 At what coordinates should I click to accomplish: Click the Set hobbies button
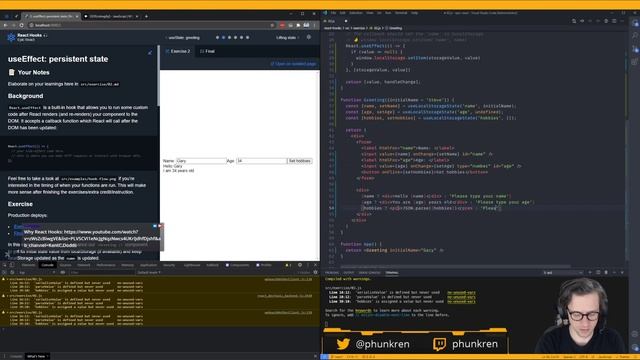[300, 161]
